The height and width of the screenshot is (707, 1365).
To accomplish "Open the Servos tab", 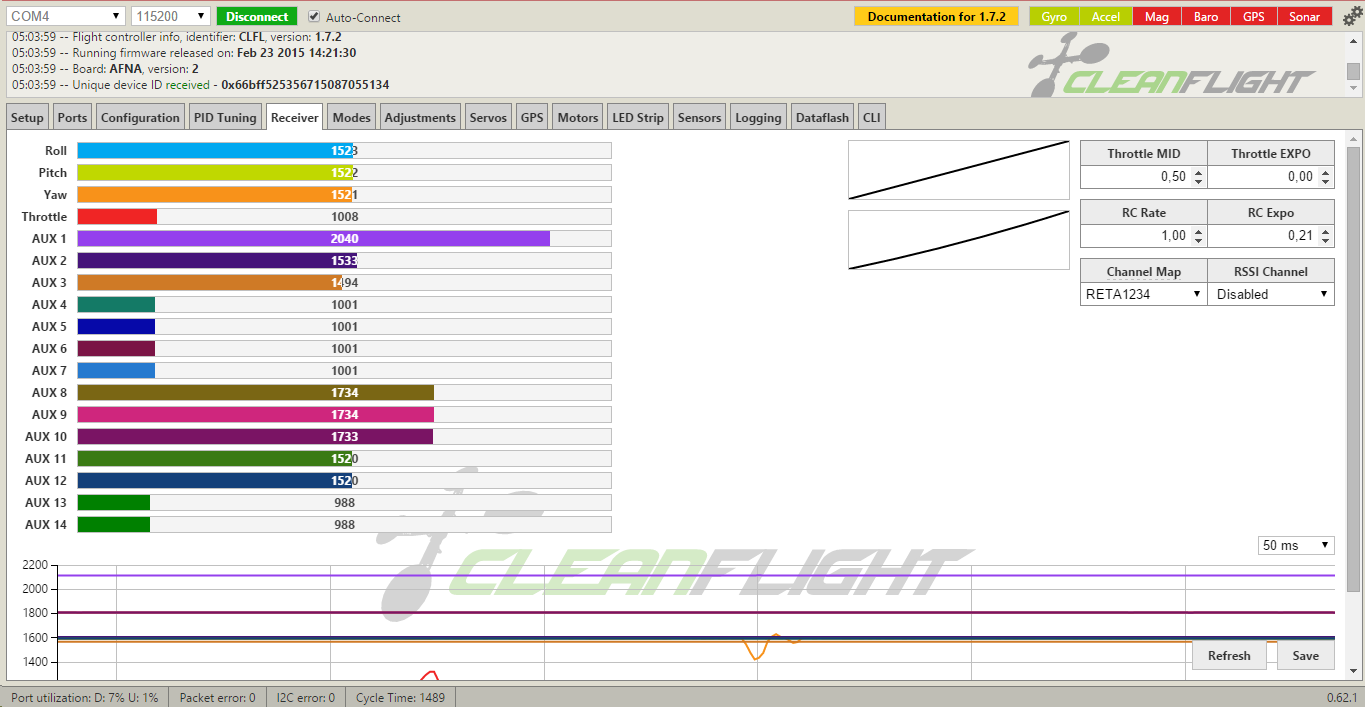I will pyautogui.click(x=488, y=117).
